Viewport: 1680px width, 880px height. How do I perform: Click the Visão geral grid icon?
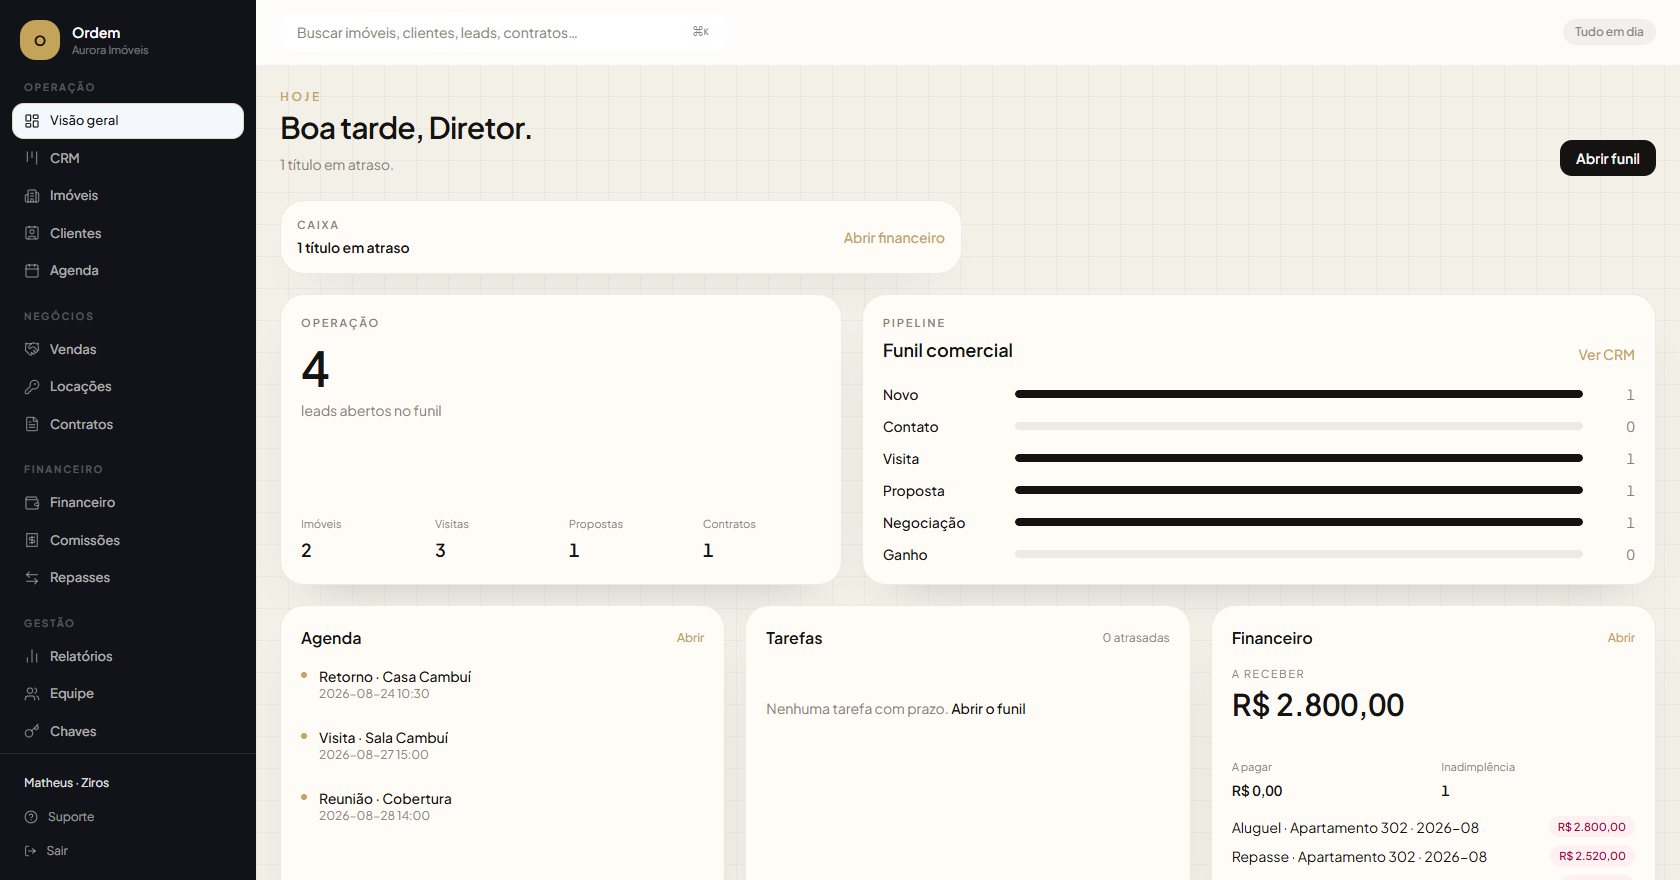32,121
